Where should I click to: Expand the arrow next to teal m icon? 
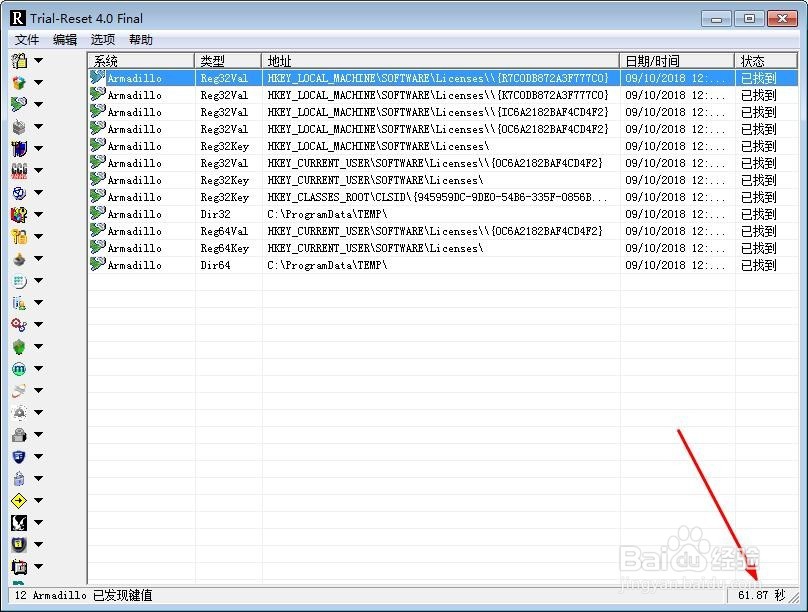click(39, 369)
